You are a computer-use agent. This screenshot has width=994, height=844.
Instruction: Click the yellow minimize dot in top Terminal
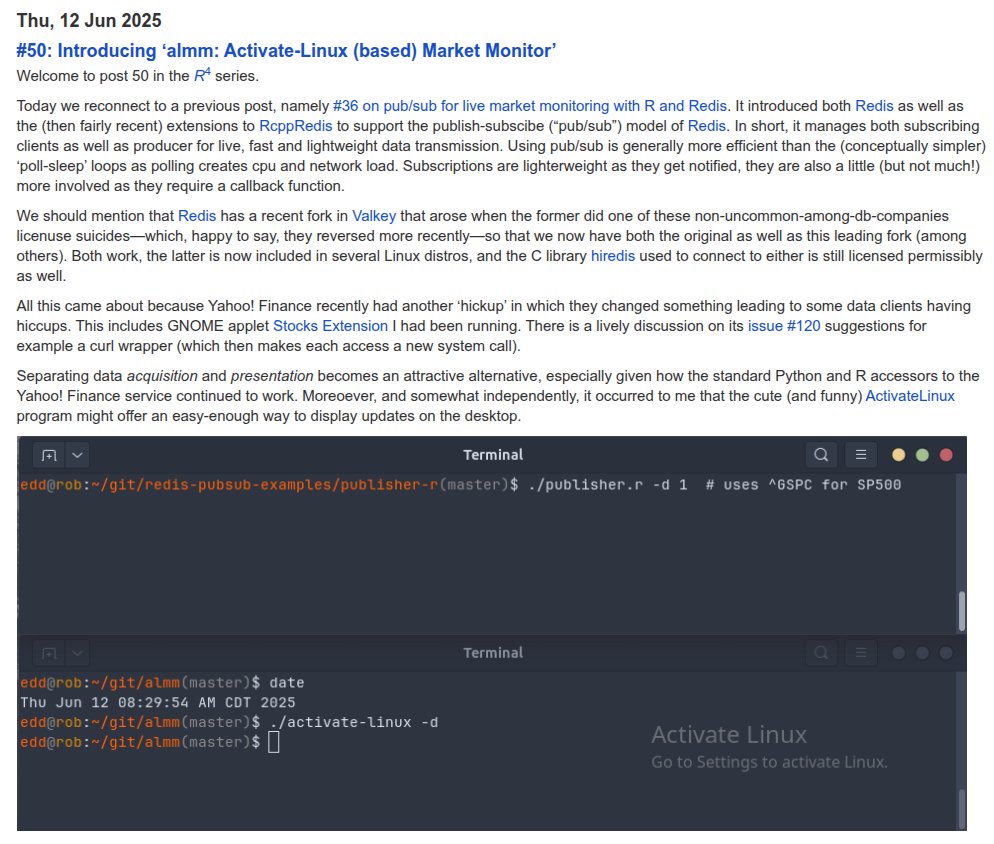point(898,455)
